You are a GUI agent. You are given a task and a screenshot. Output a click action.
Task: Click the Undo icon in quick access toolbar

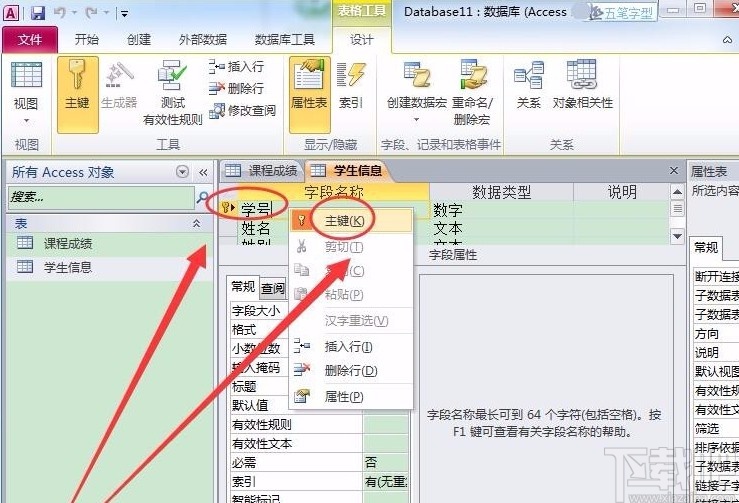click(59, 13)
